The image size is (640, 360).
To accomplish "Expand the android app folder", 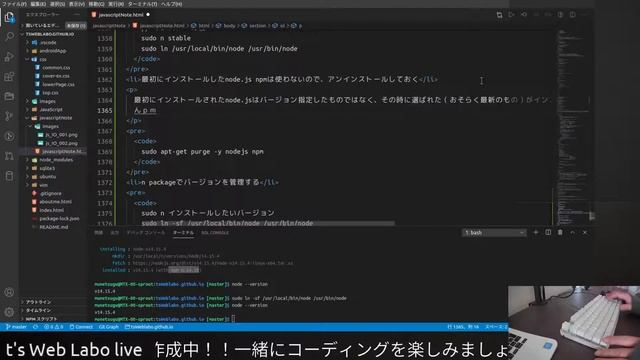I will [53, 51].
